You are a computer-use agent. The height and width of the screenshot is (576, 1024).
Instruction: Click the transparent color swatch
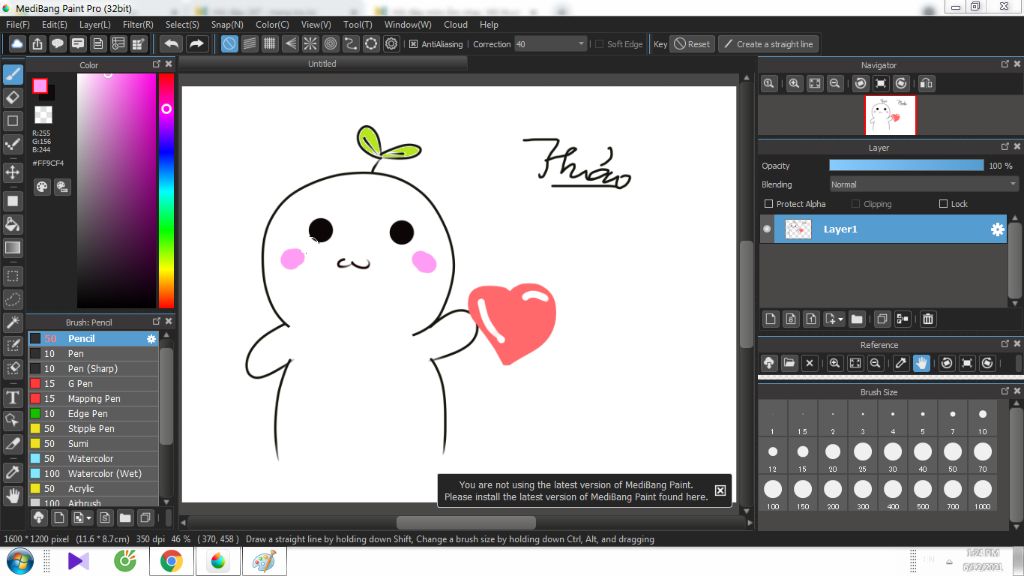[43, 115]
